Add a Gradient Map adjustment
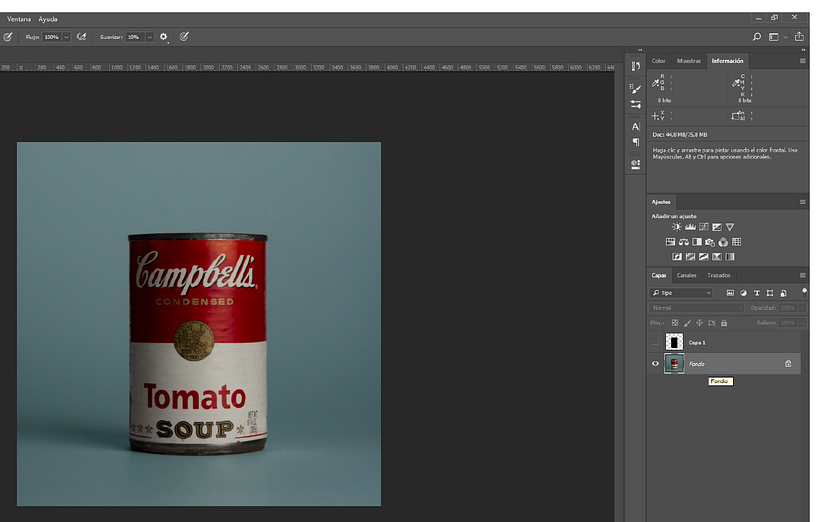Image resolution: width=820 pixels, height=522 pixels. 730,256
